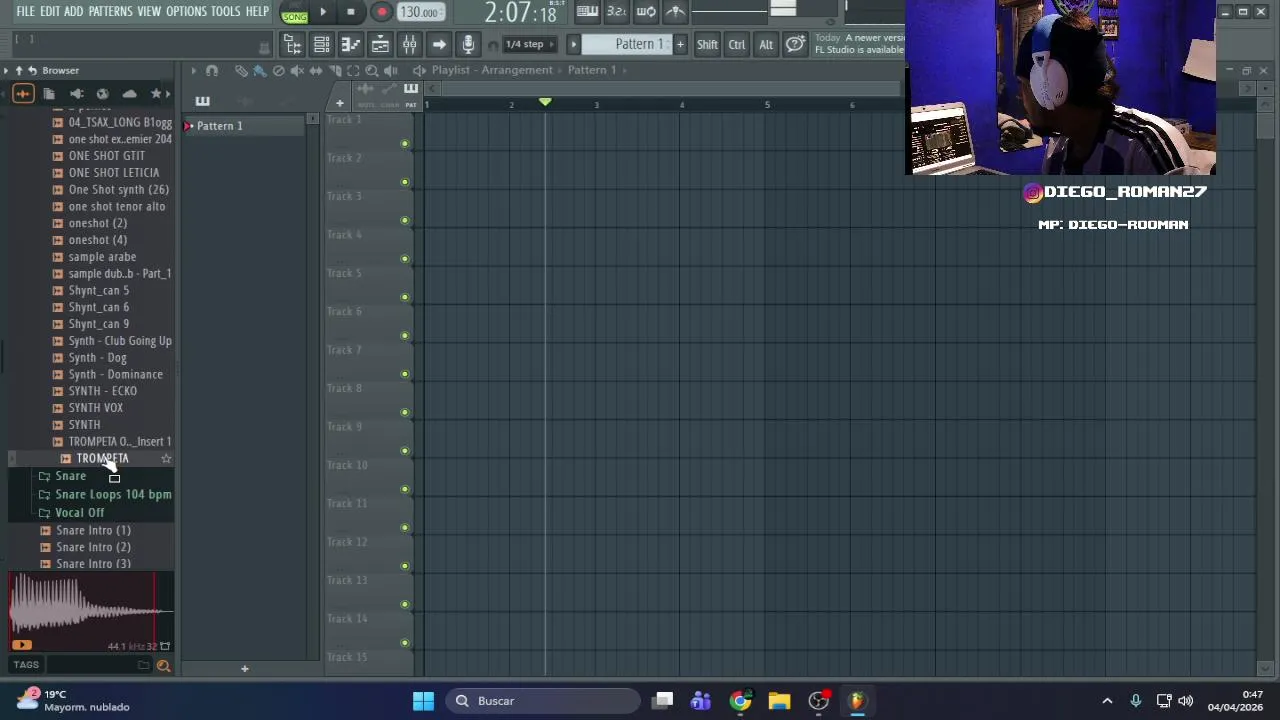Stop playback with the Stop button
This screenshot has width=1280, height=720.
pyautogui.click(x=351, y=12)
